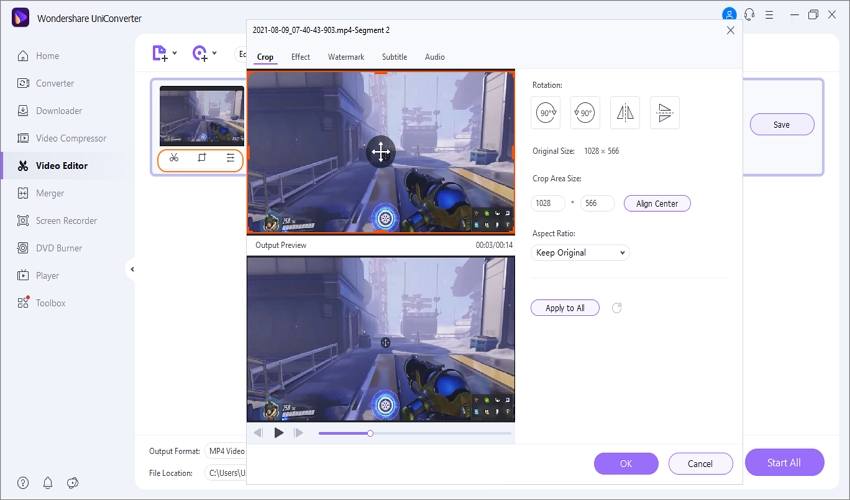Close the crop dialog with X
850x500 pixels.
[730, 30]
